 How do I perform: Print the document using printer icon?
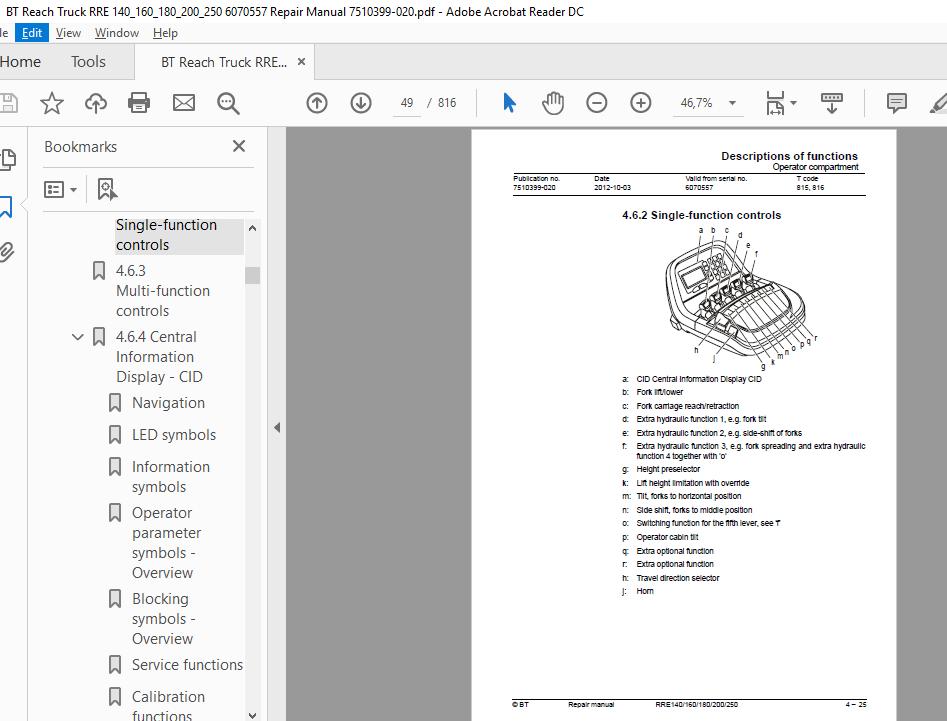(139, 103)
